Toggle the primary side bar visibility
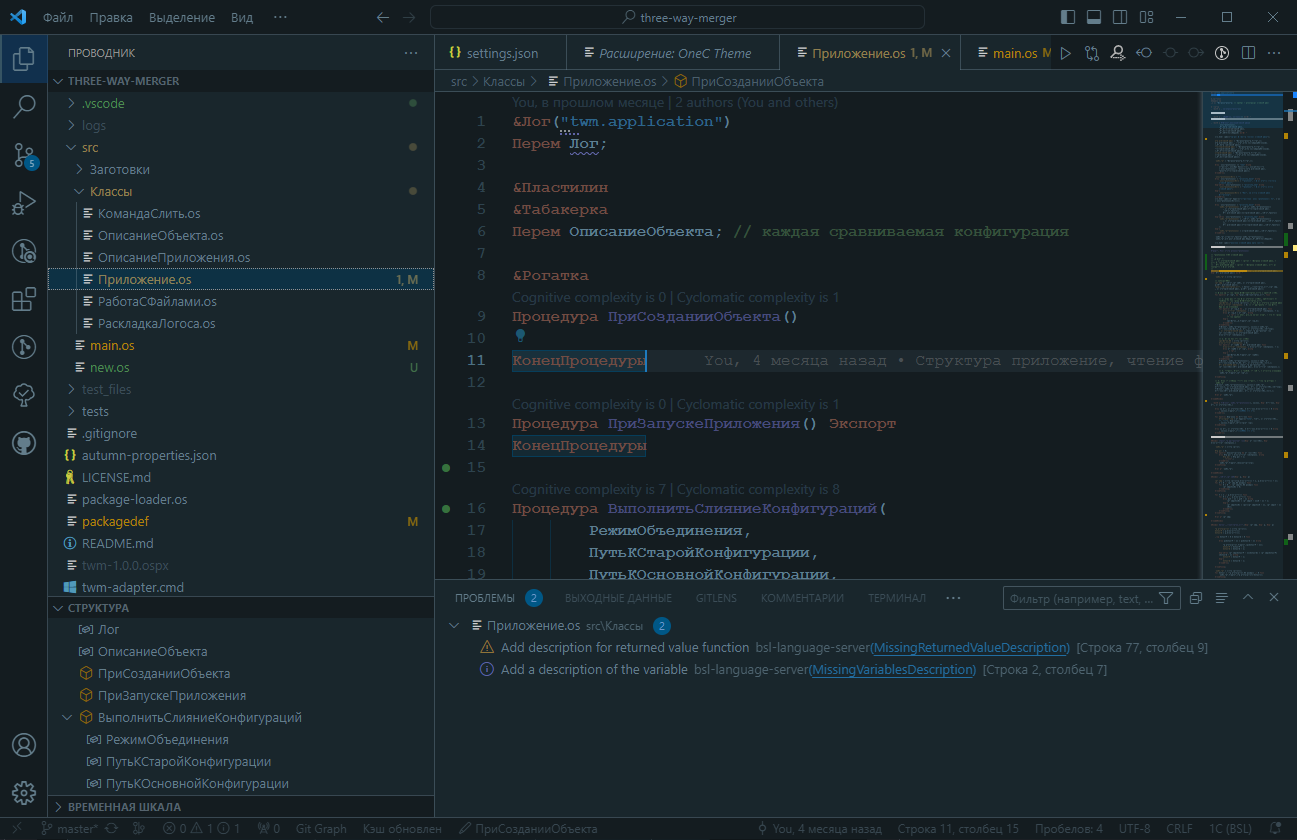 pos(1068,17)
